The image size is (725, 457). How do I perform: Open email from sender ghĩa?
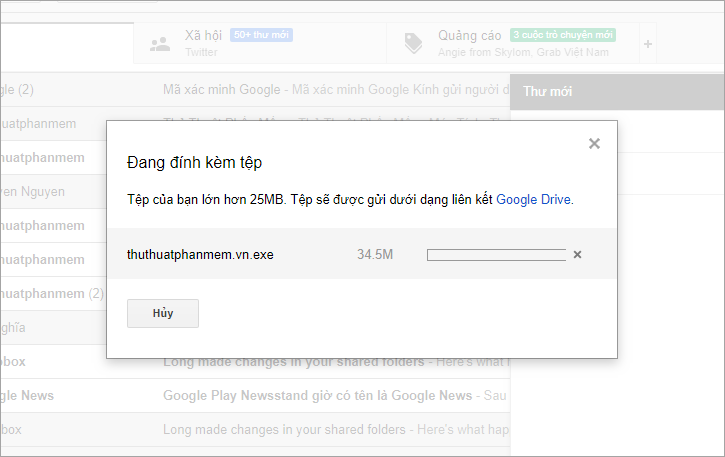click(x=54, y=327)
